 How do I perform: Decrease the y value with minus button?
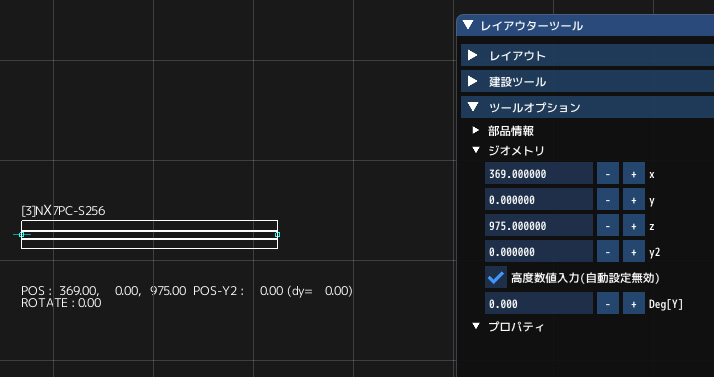point(608,199)
